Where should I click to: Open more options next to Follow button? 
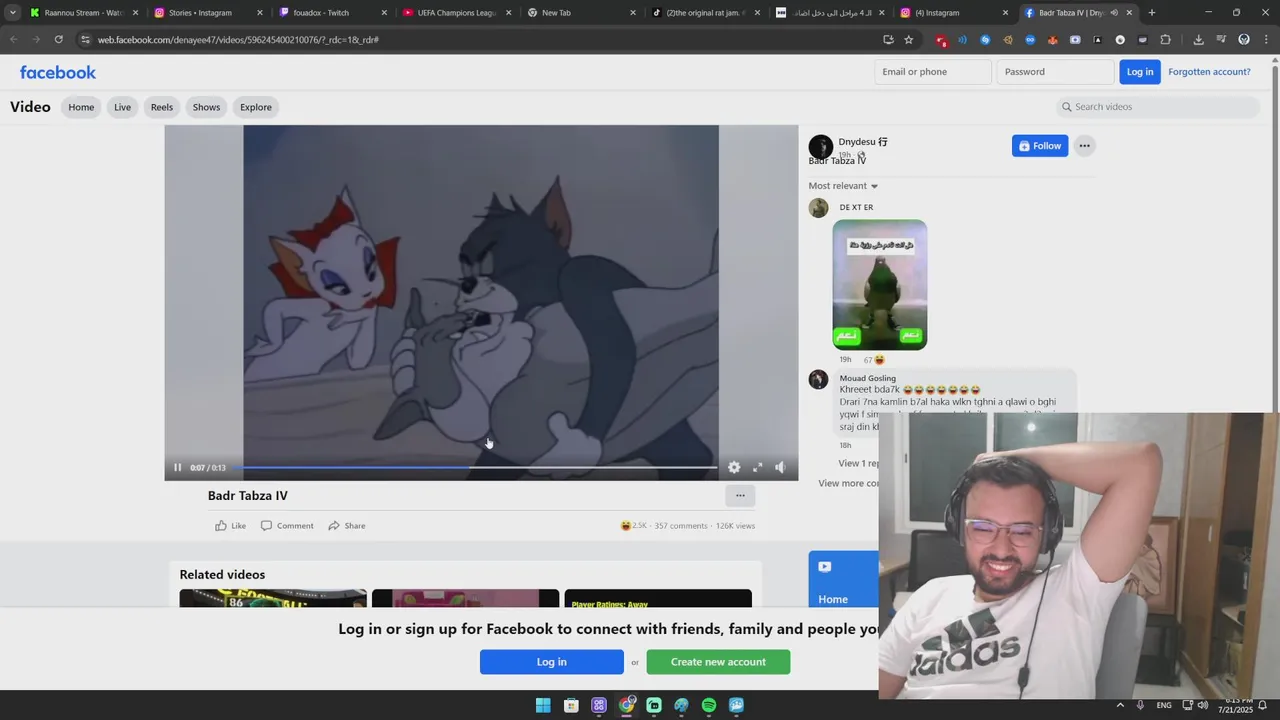pos(1084,146)
